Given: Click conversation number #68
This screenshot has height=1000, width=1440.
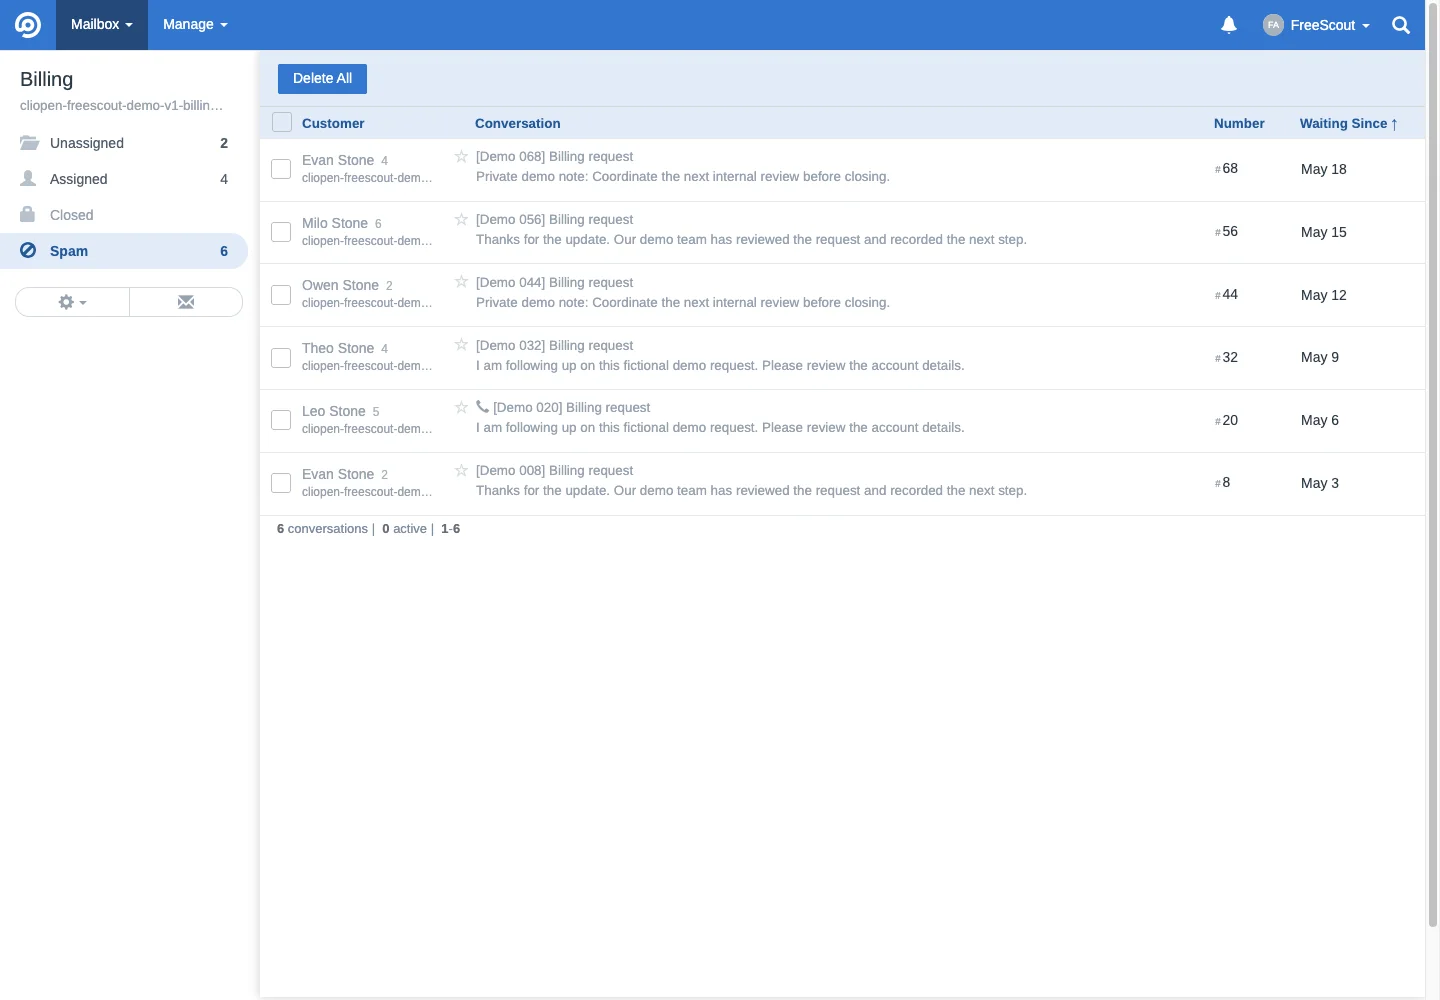Looking at the screenshot, I should coord(1226,169).
